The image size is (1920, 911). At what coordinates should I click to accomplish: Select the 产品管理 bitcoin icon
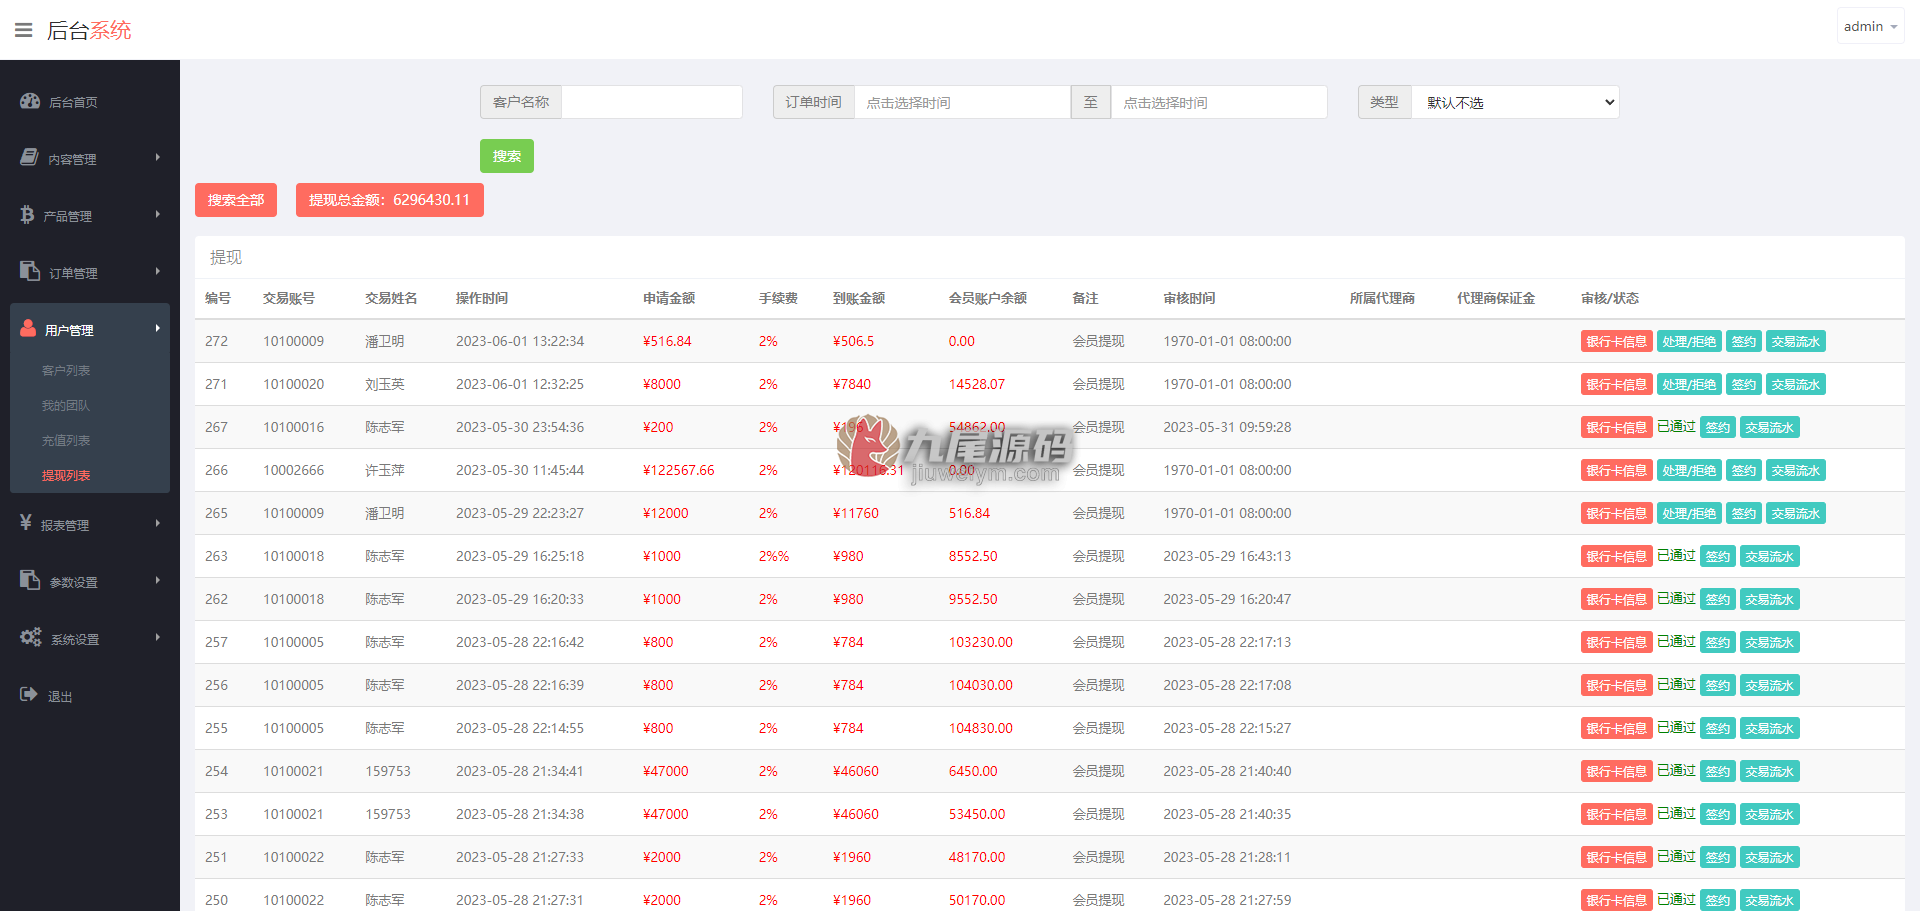(27, 214)
